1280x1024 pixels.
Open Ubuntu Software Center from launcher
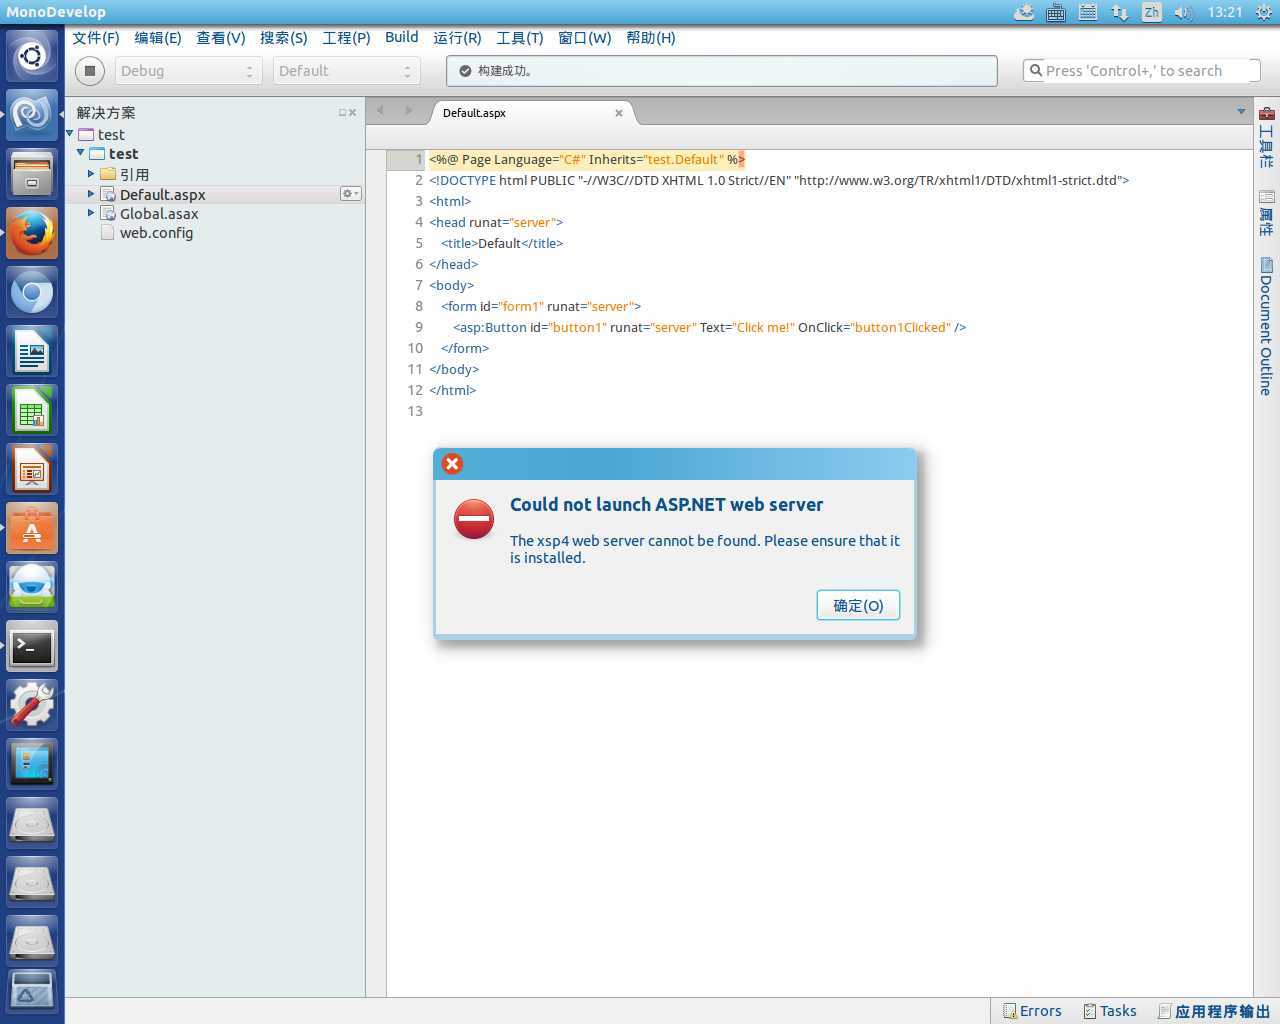tap(32, 528)
